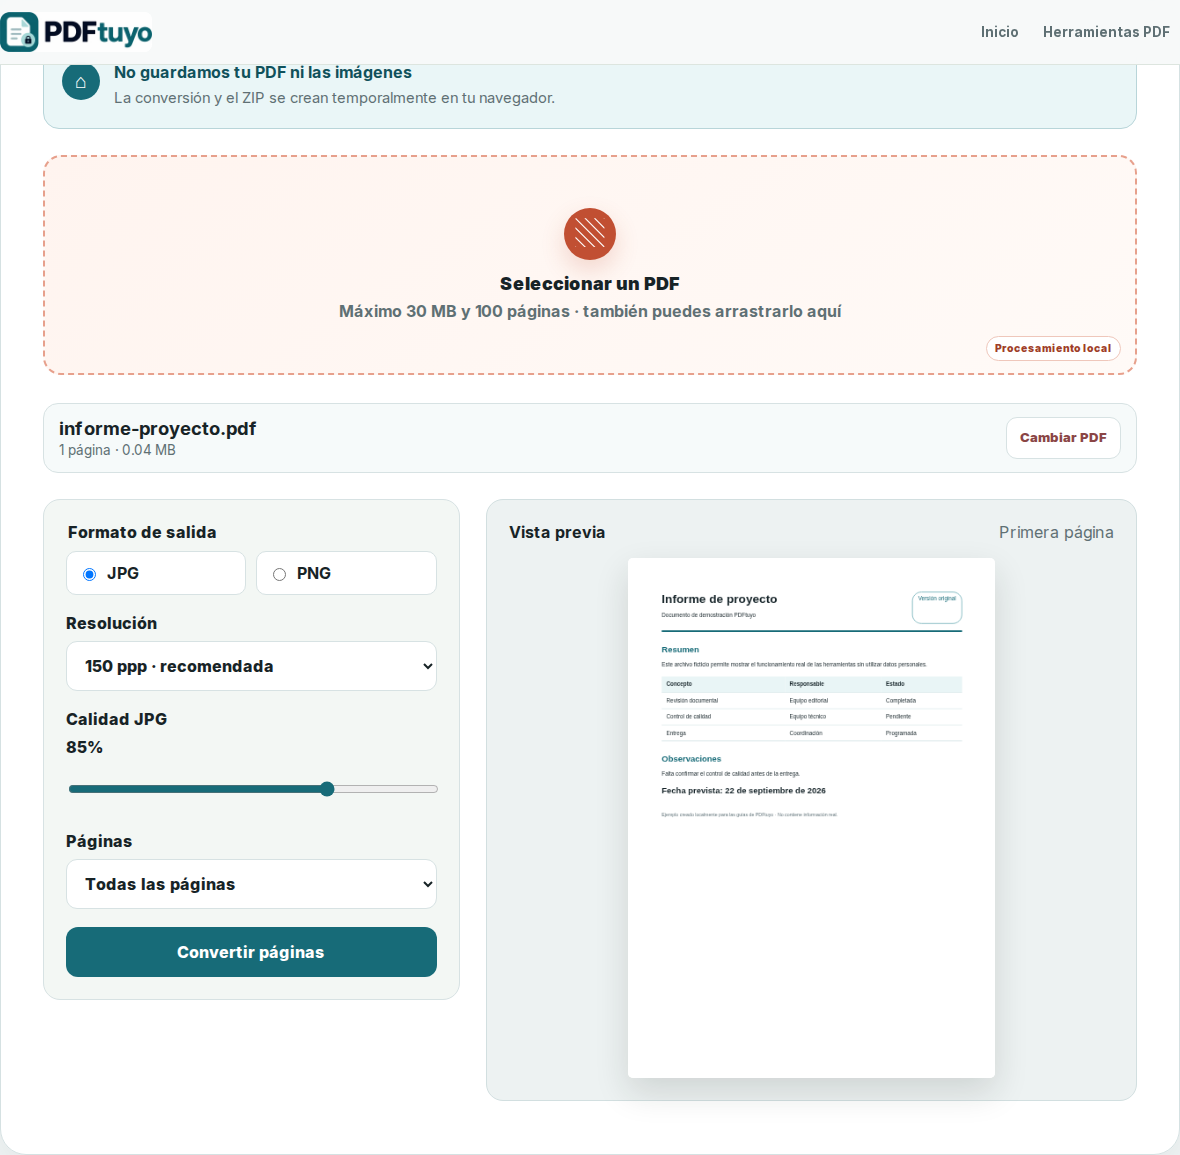The width and height of the screenshot is (1180, 1155).
Task: Go to Inicio in the navigation
Action: coord(999,32)
